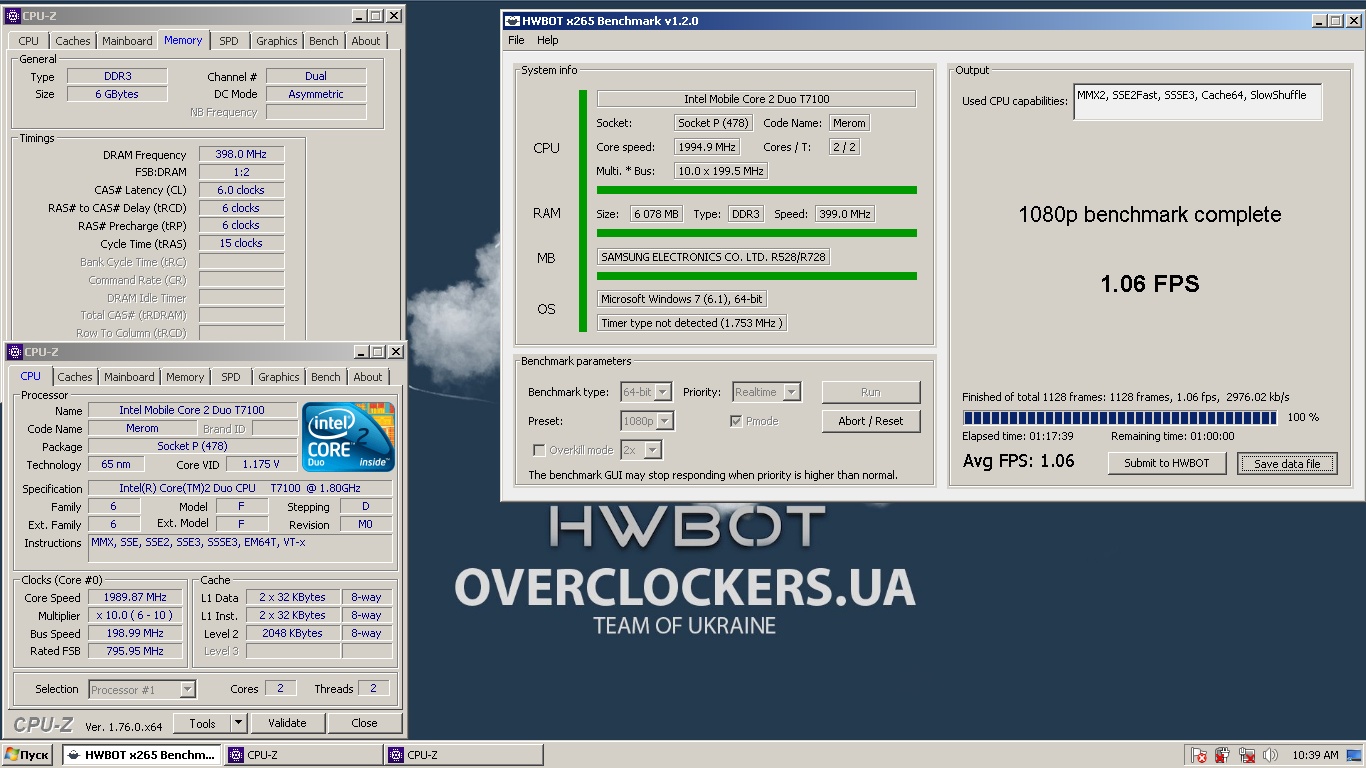Viewport: 1366px width, 768px height.
Task: Switch to SPD tab in lower CPU-Z
Action: click(231, 377)
